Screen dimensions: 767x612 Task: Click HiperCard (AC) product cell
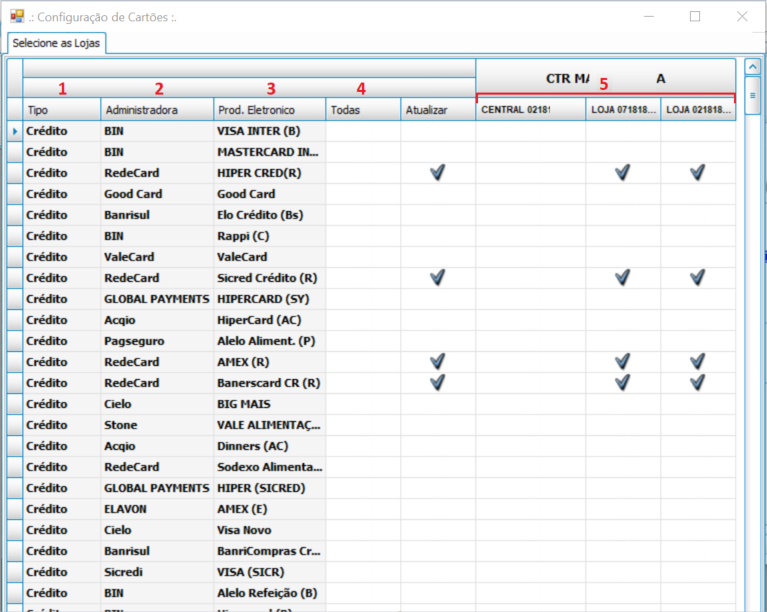(270, 320)
